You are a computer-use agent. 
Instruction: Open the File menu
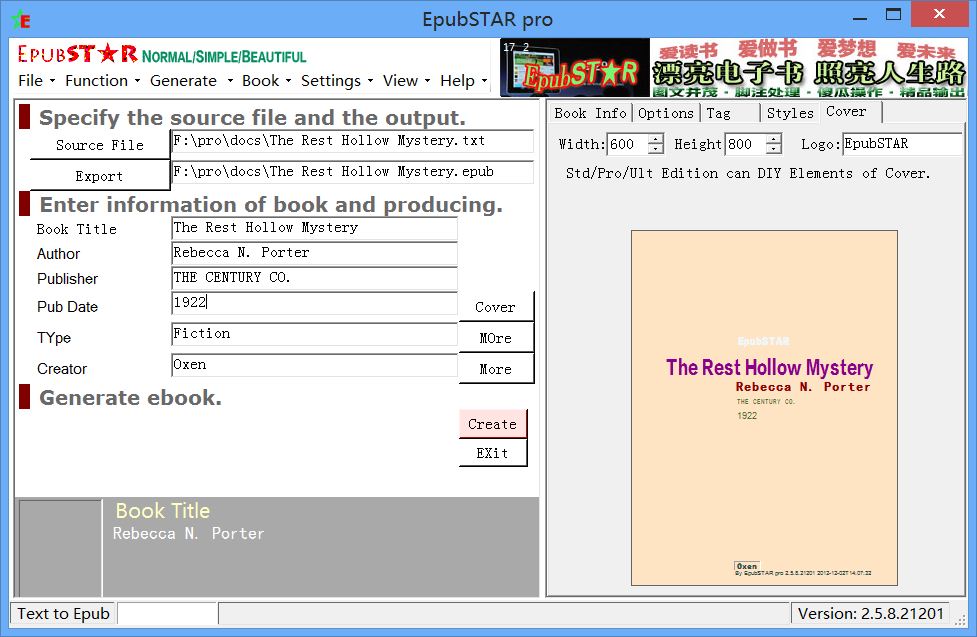[36, 81]
